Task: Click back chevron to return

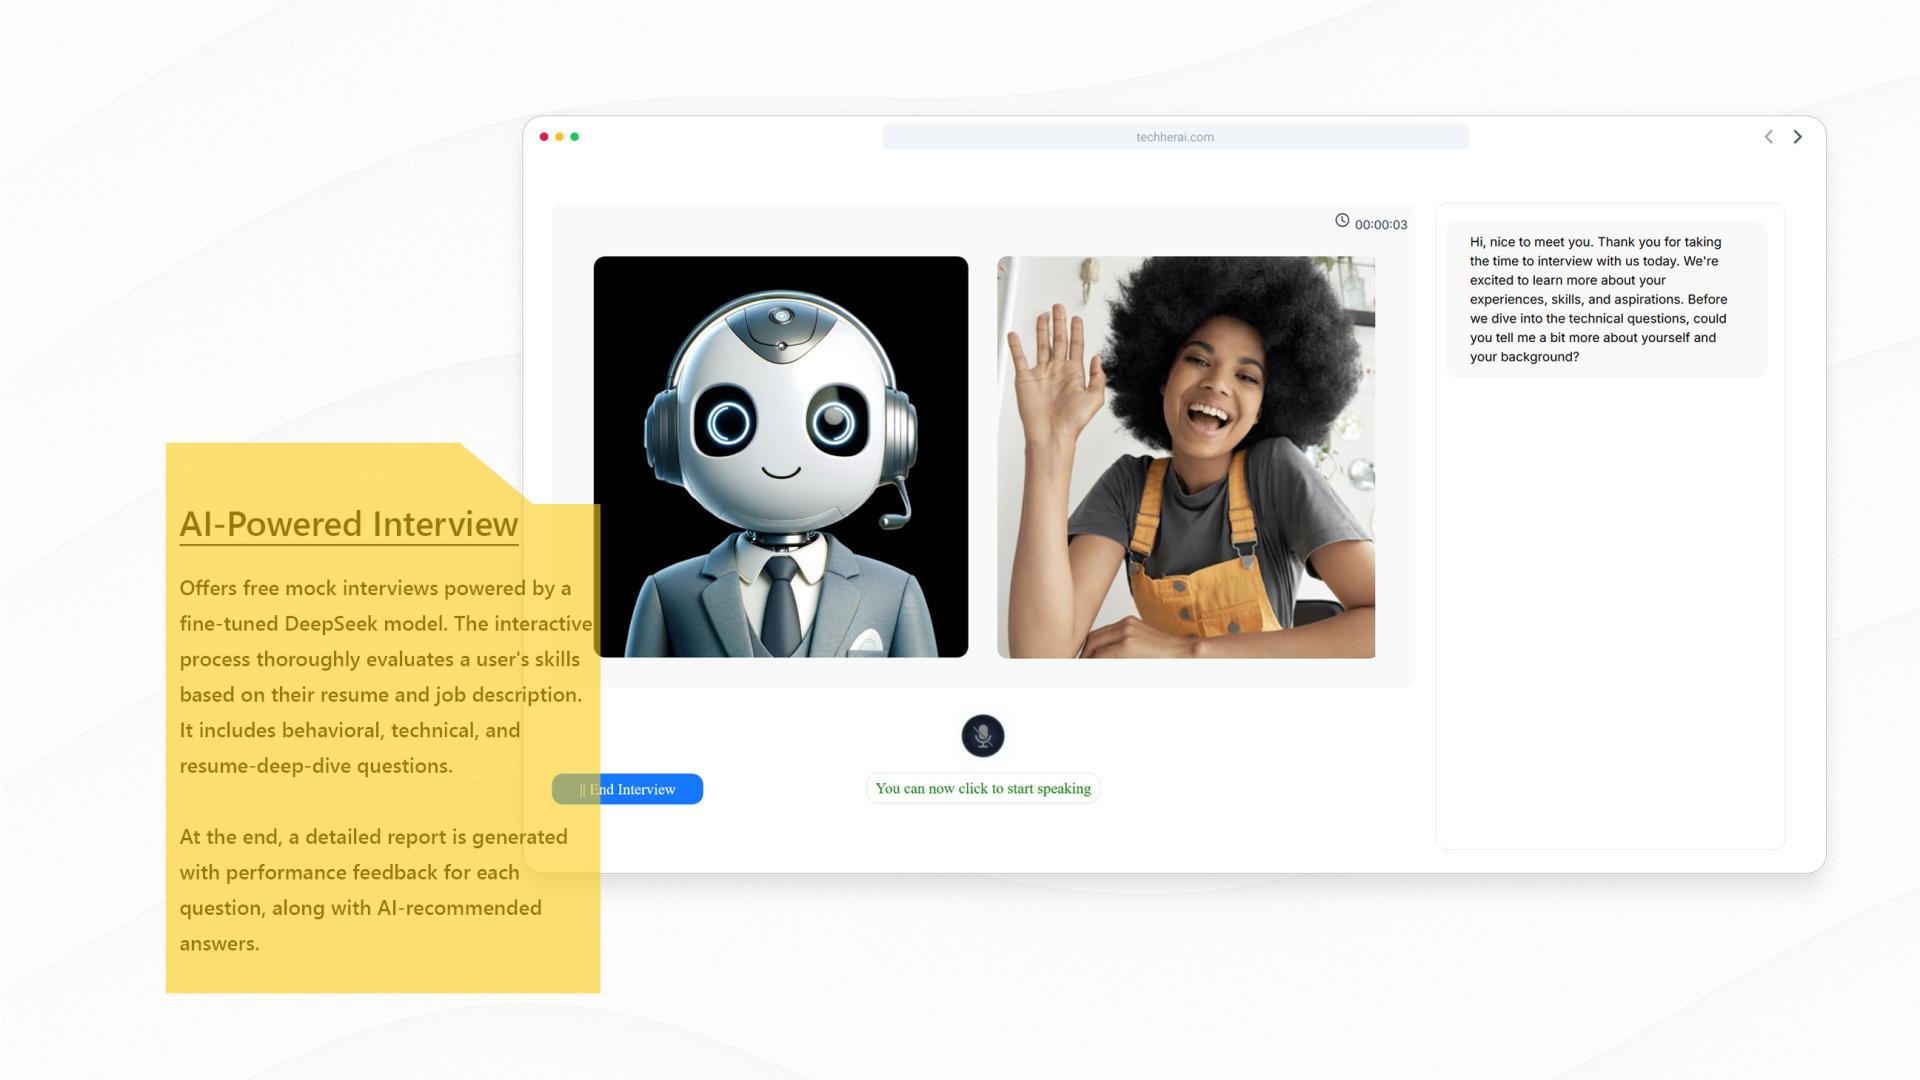Action: [1768, 137]
